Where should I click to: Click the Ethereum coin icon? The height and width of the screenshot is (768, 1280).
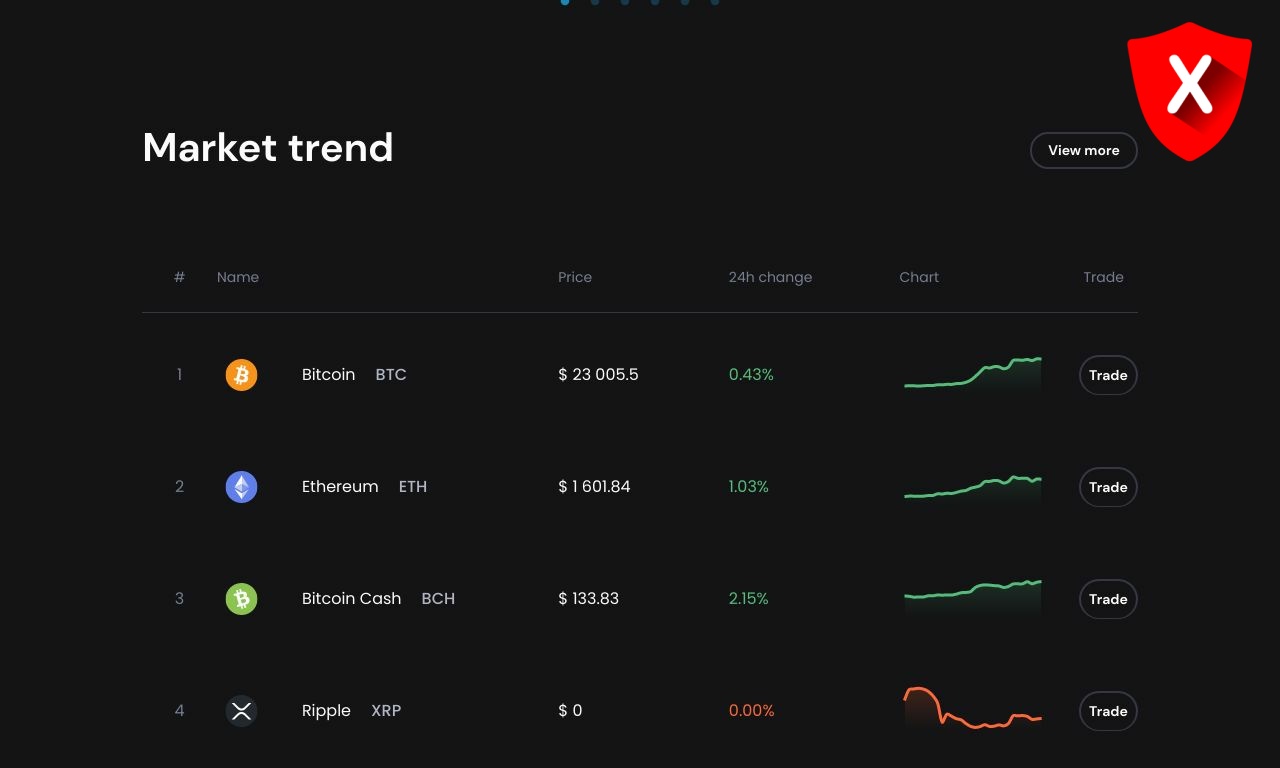(241, 487)
